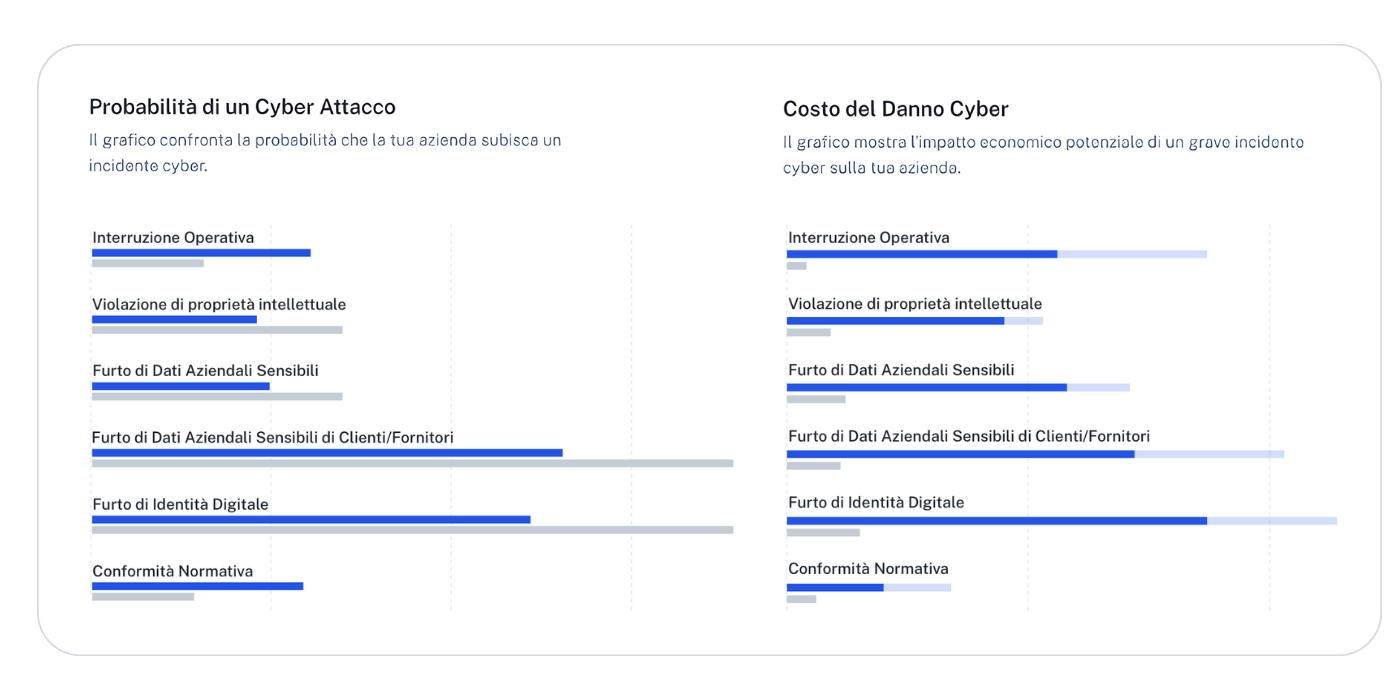Click the 'Probabilità di un Cyber Attacco' chart title
1400x700 pixels.
click(242, 107)
